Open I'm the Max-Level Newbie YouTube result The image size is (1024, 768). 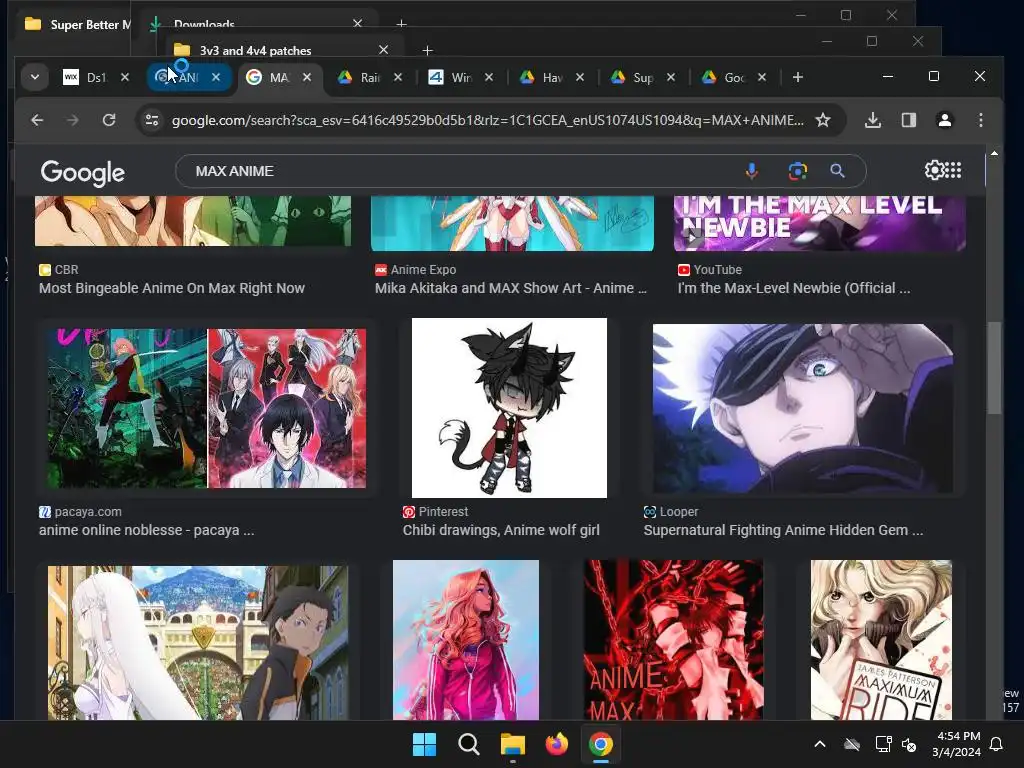click(x=793, y=288)
